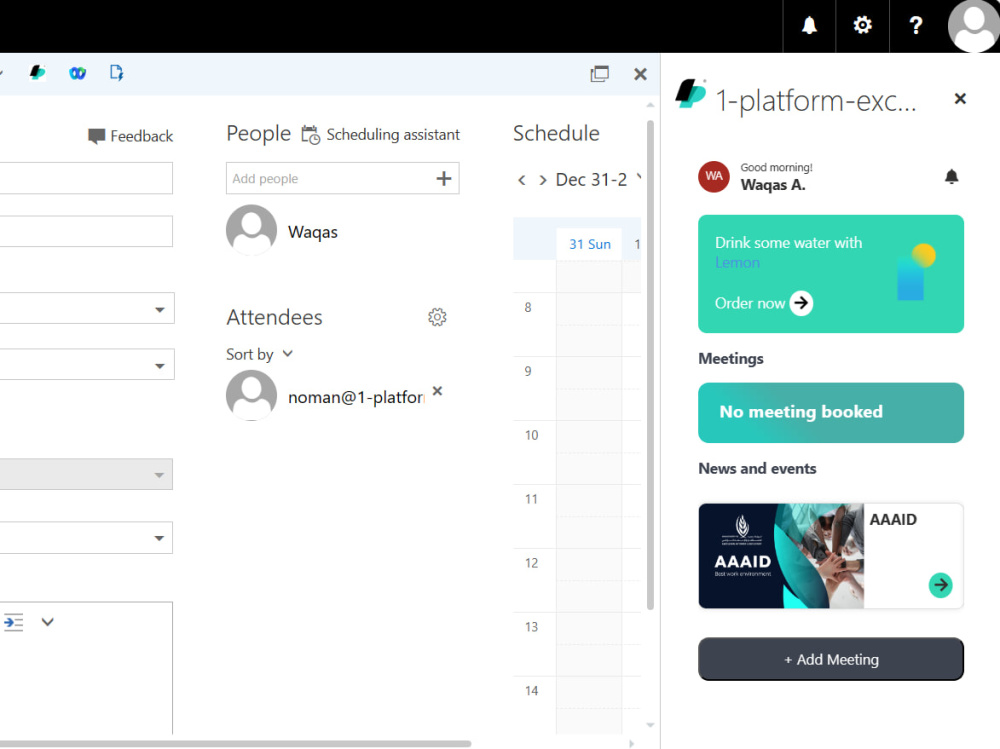
Task: Open the user account avatar menu
Action: point(974,26)
